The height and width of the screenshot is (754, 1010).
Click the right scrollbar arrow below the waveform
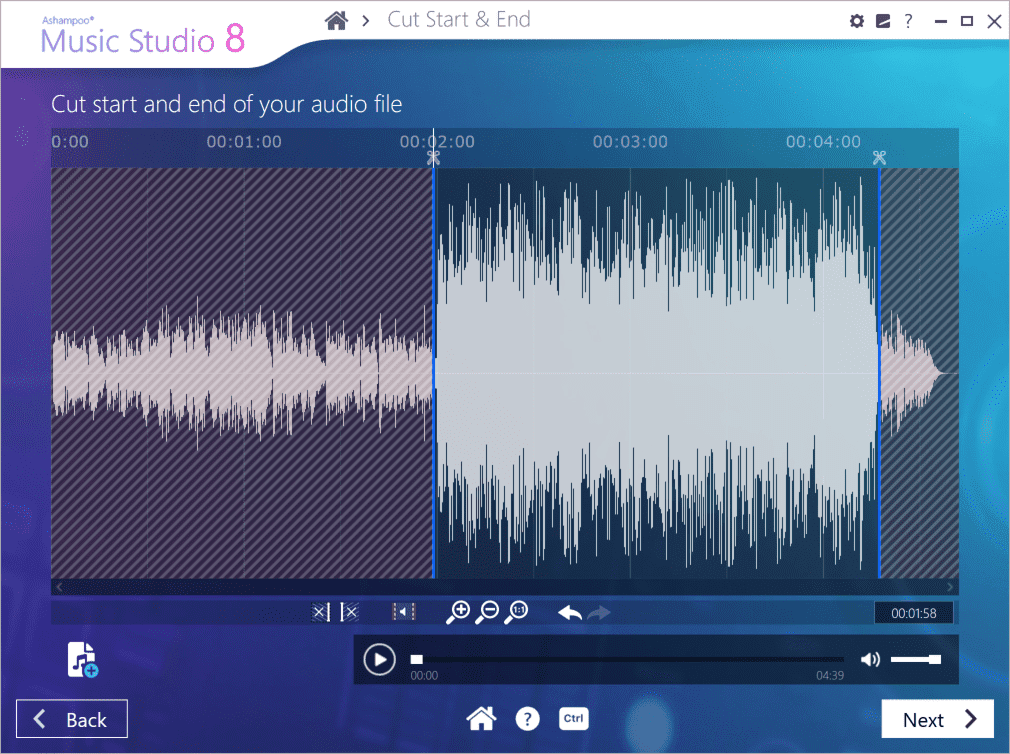click(950, 587)
